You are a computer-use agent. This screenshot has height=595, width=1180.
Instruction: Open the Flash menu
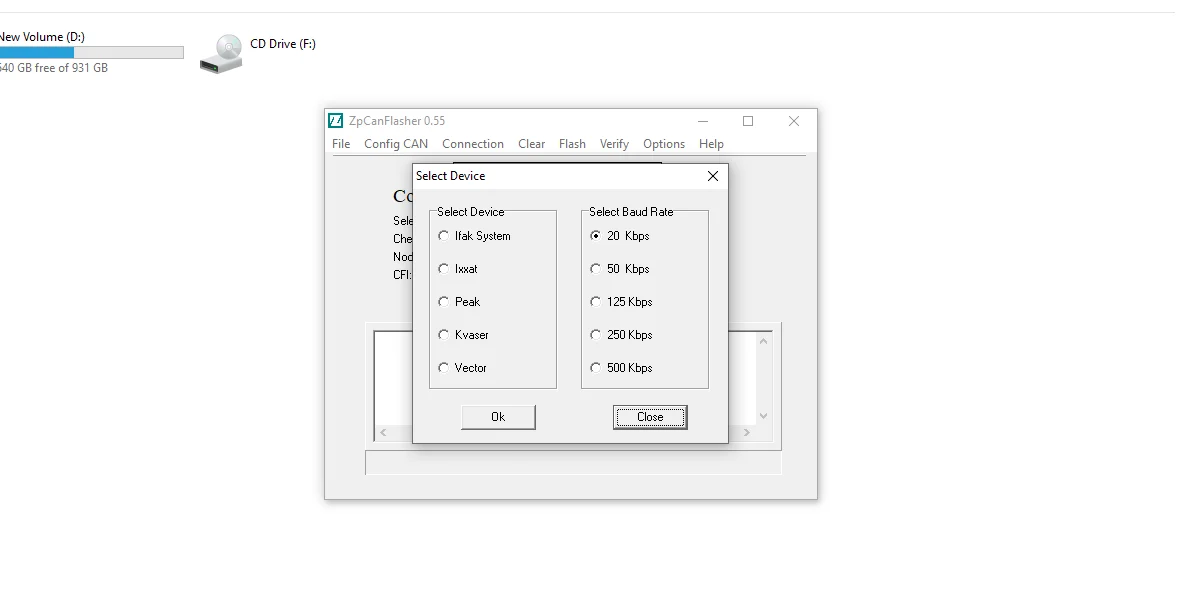[572, 144]
